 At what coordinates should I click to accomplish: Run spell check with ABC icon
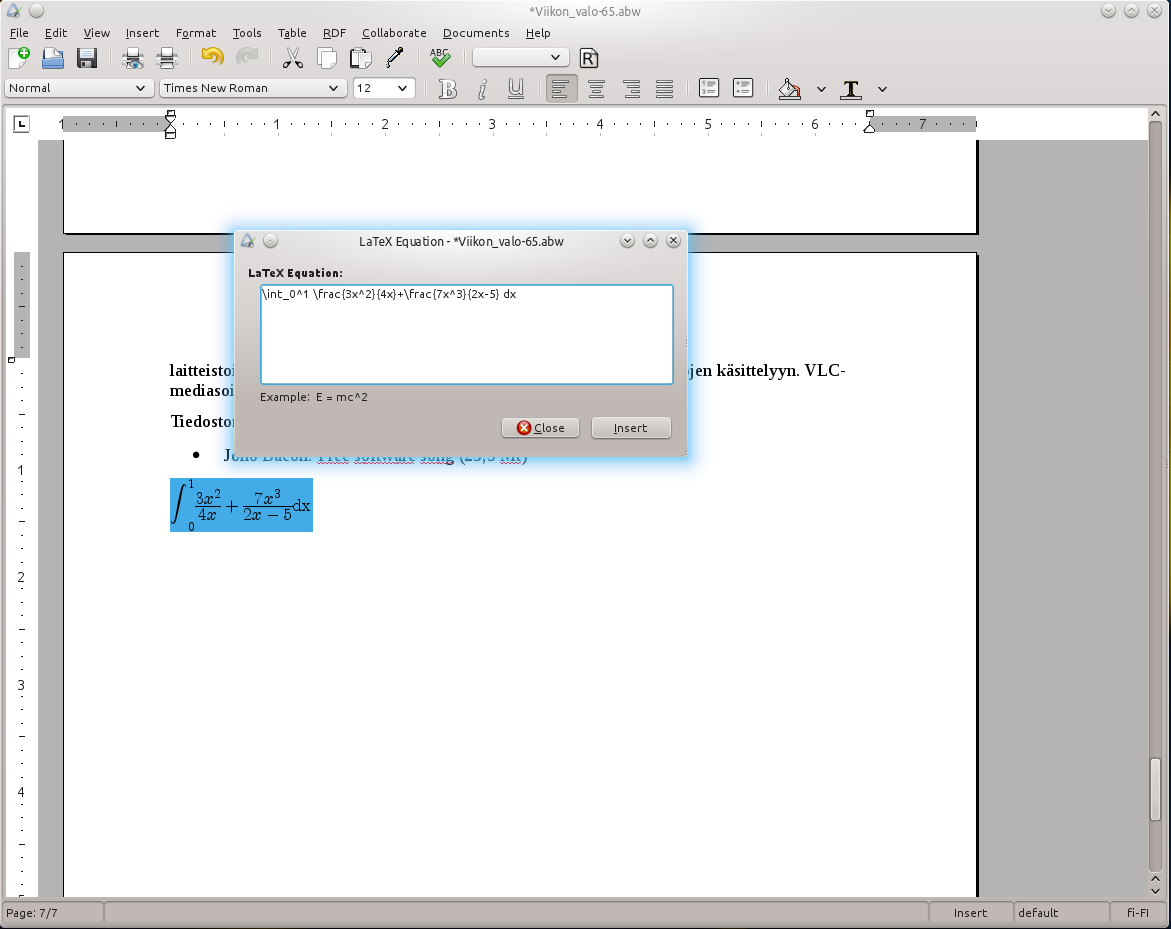pyautogui.click(x=441, y=58)
